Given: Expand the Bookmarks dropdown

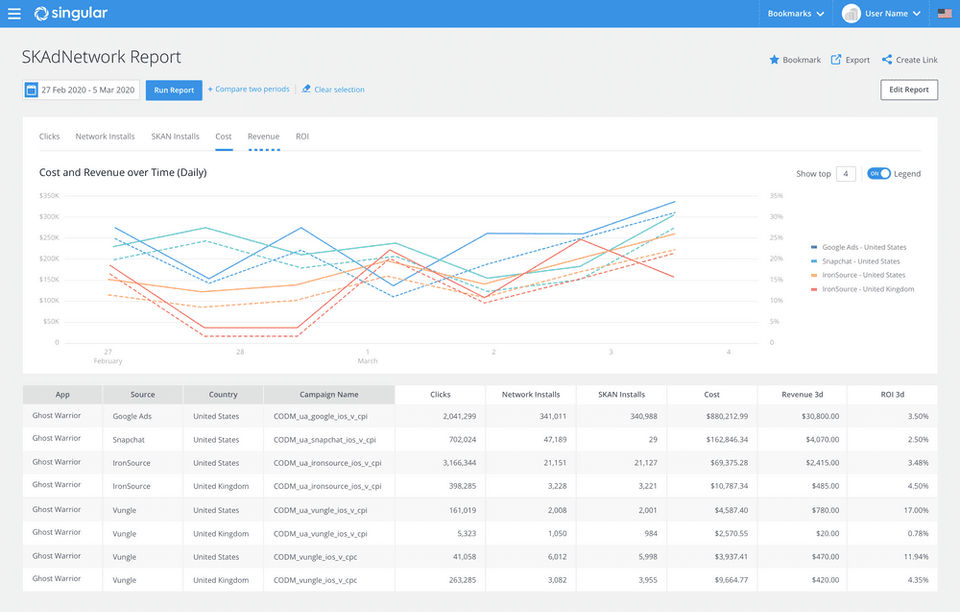Looking at the screenshot, I should coord(796,13).
